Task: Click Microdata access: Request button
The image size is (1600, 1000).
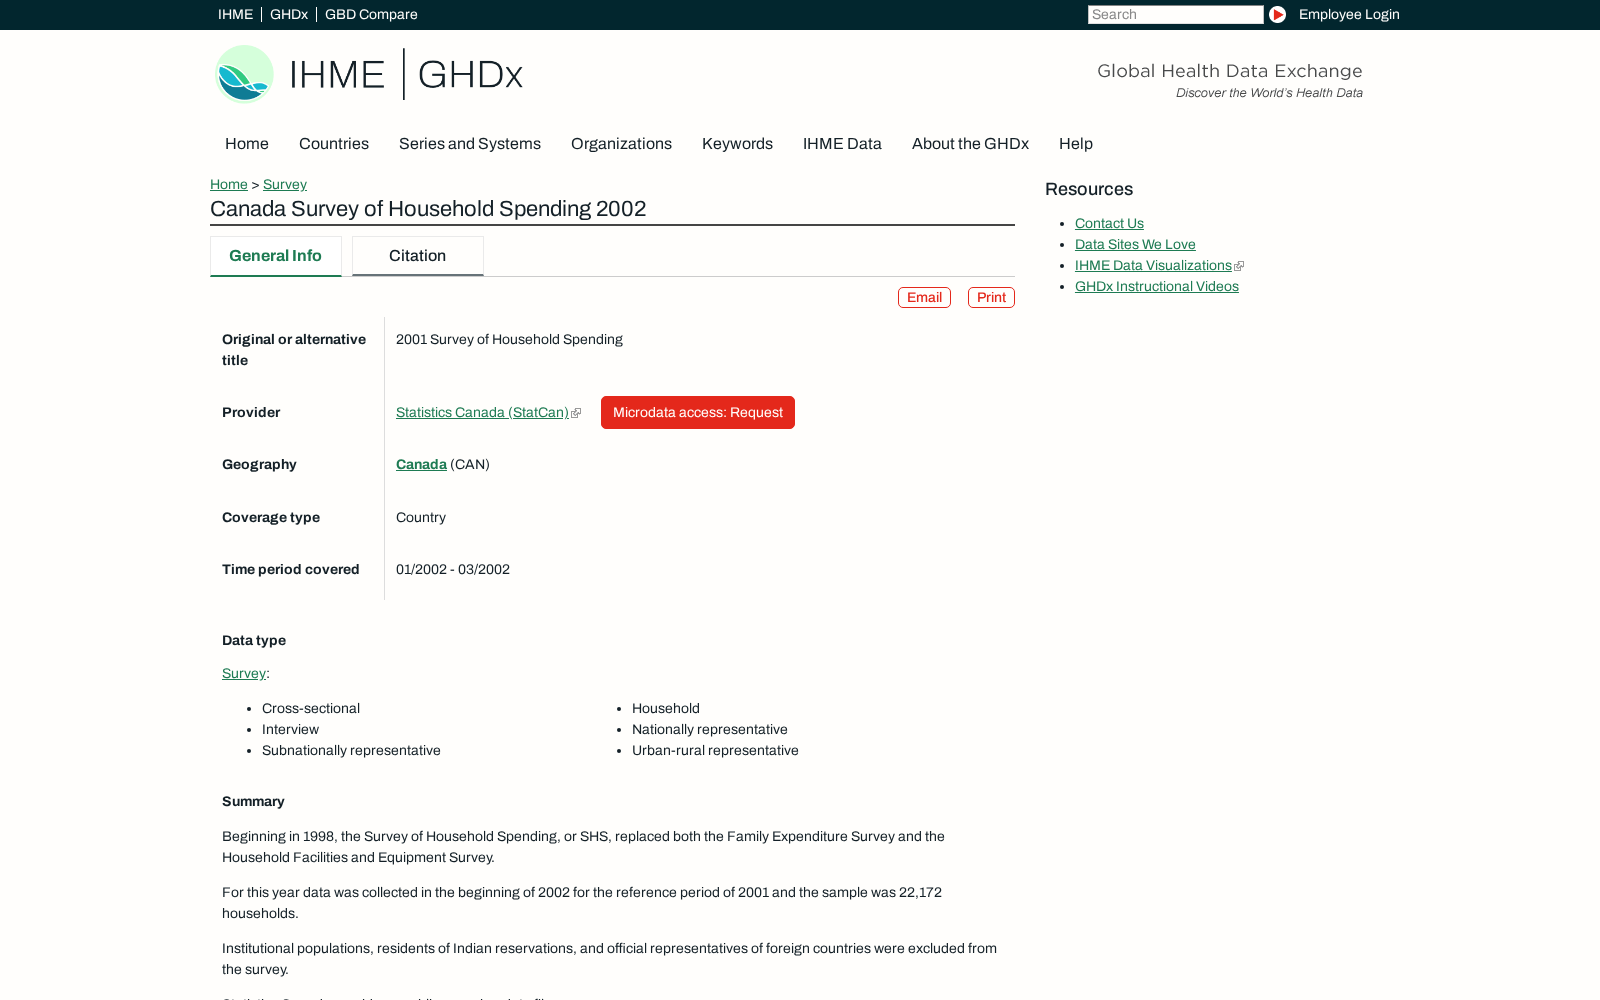Action: coord(698,413)
